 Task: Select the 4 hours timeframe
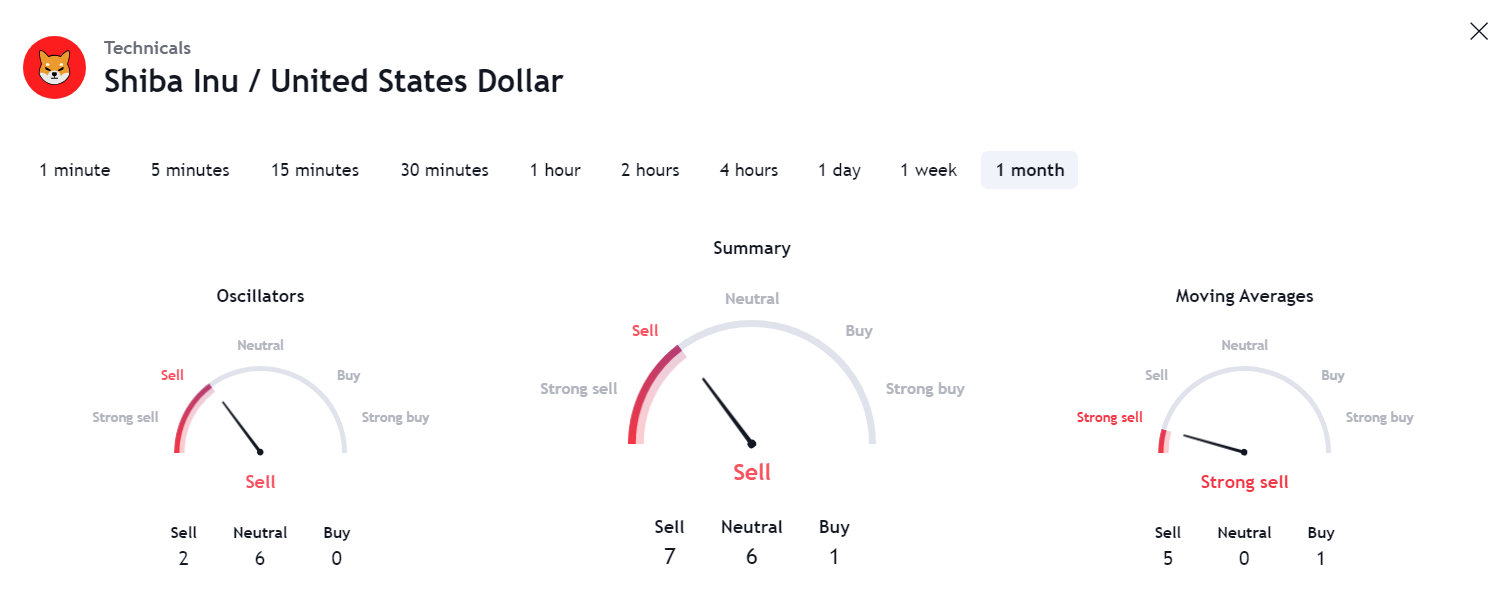pyautogui.click(x=749, y=170)
